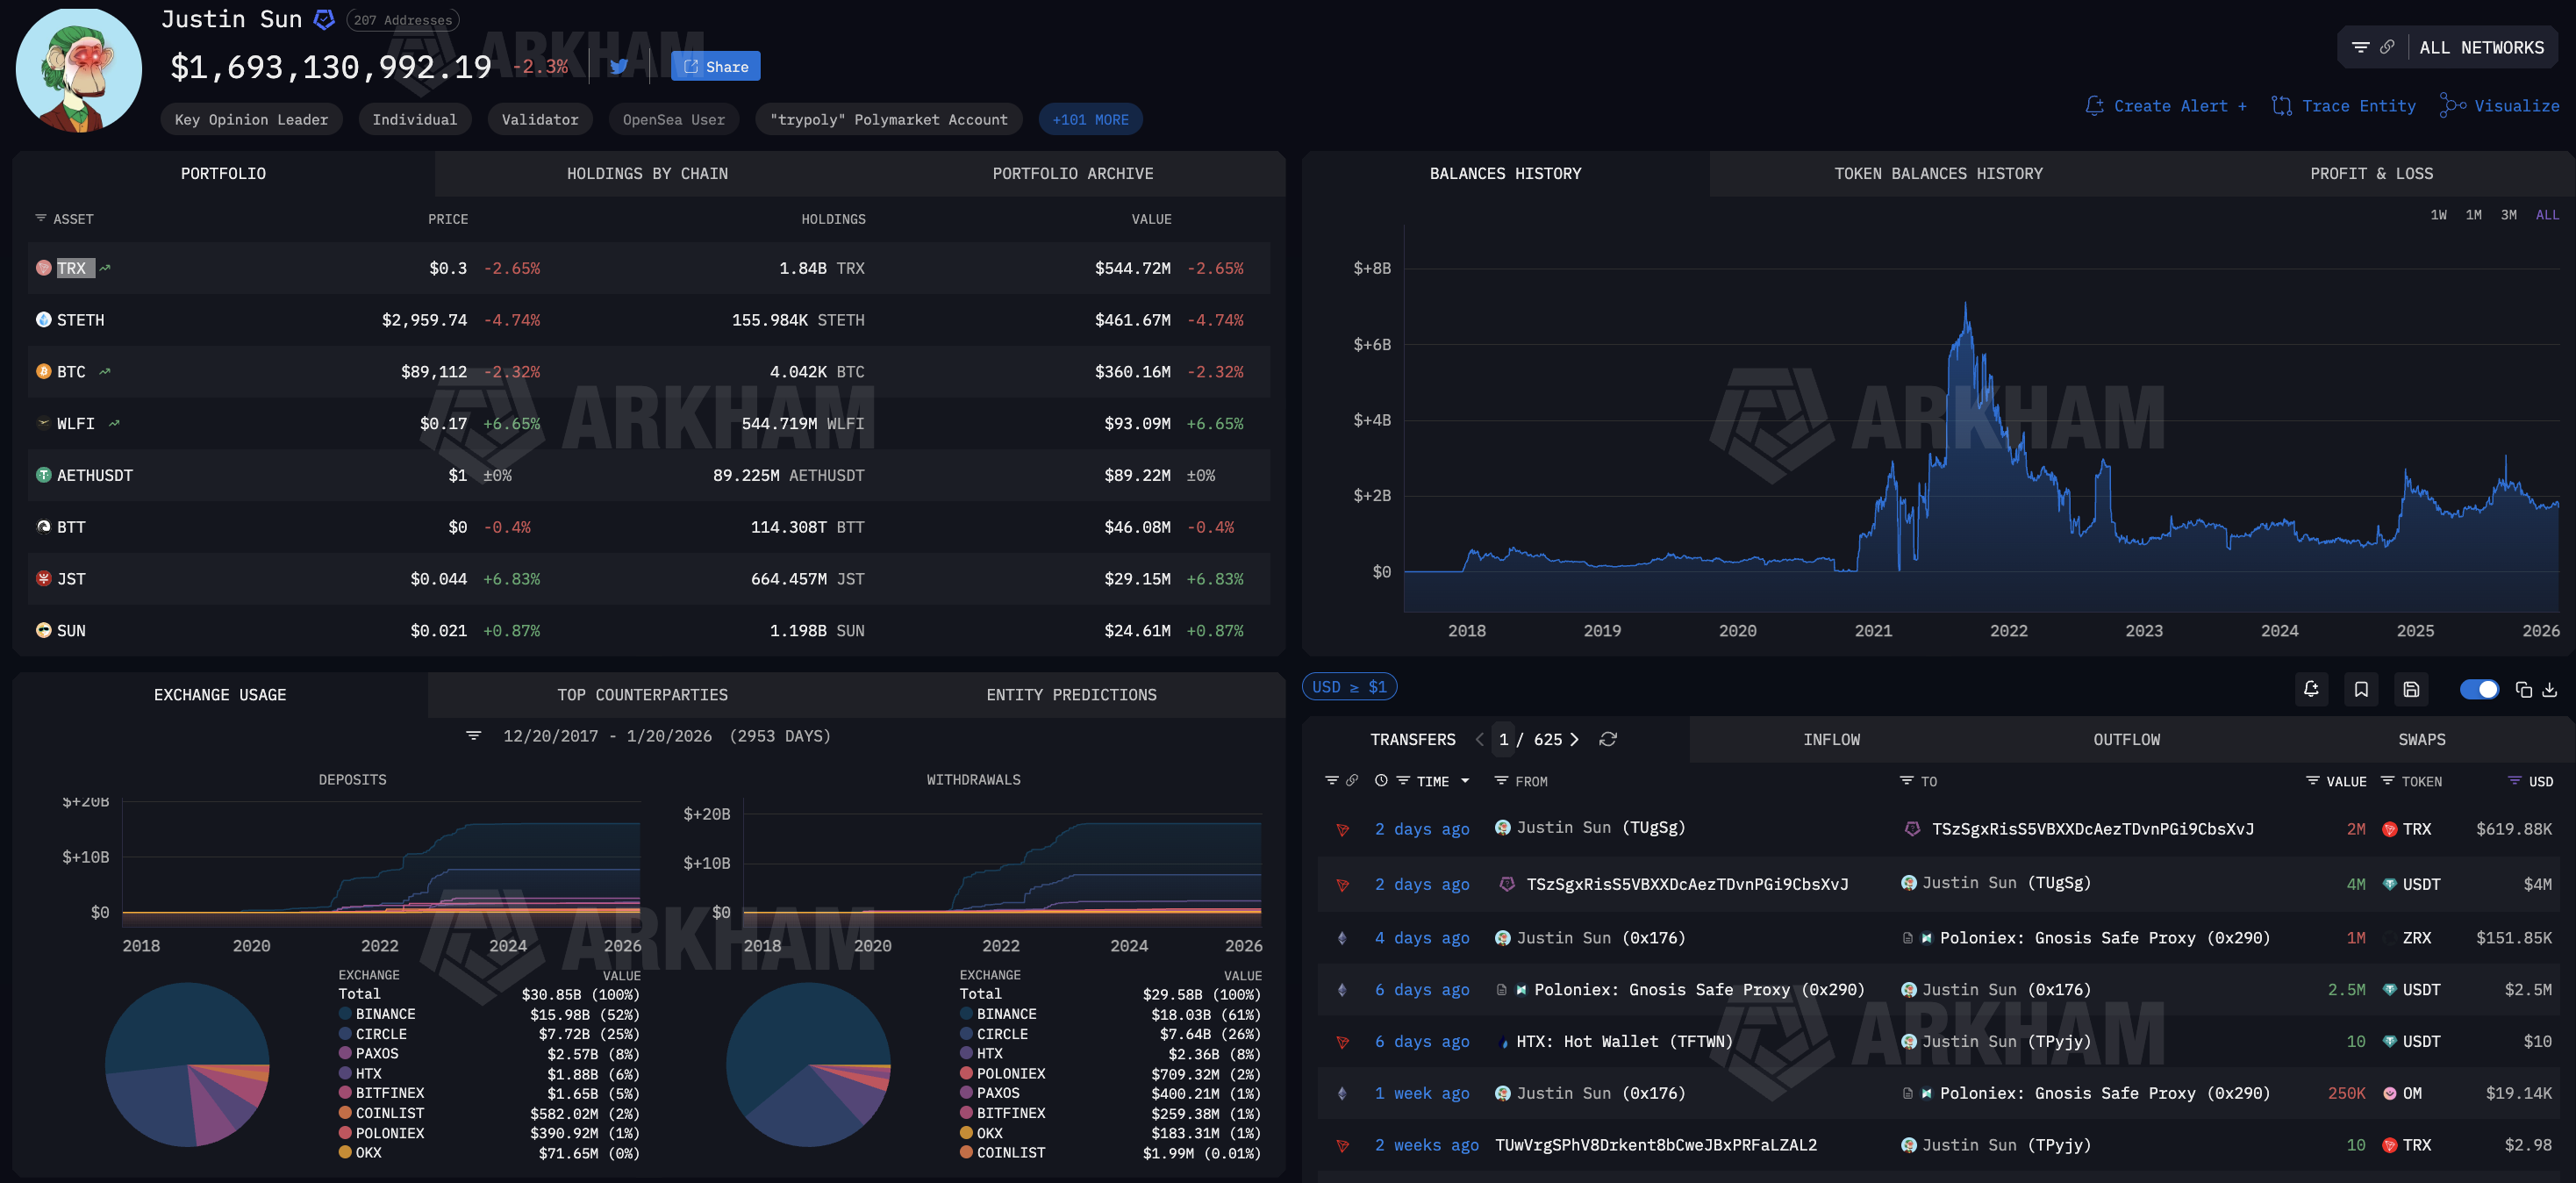Switch to HOLDINGS BY CHAIN tab

(x=647, y=174)
